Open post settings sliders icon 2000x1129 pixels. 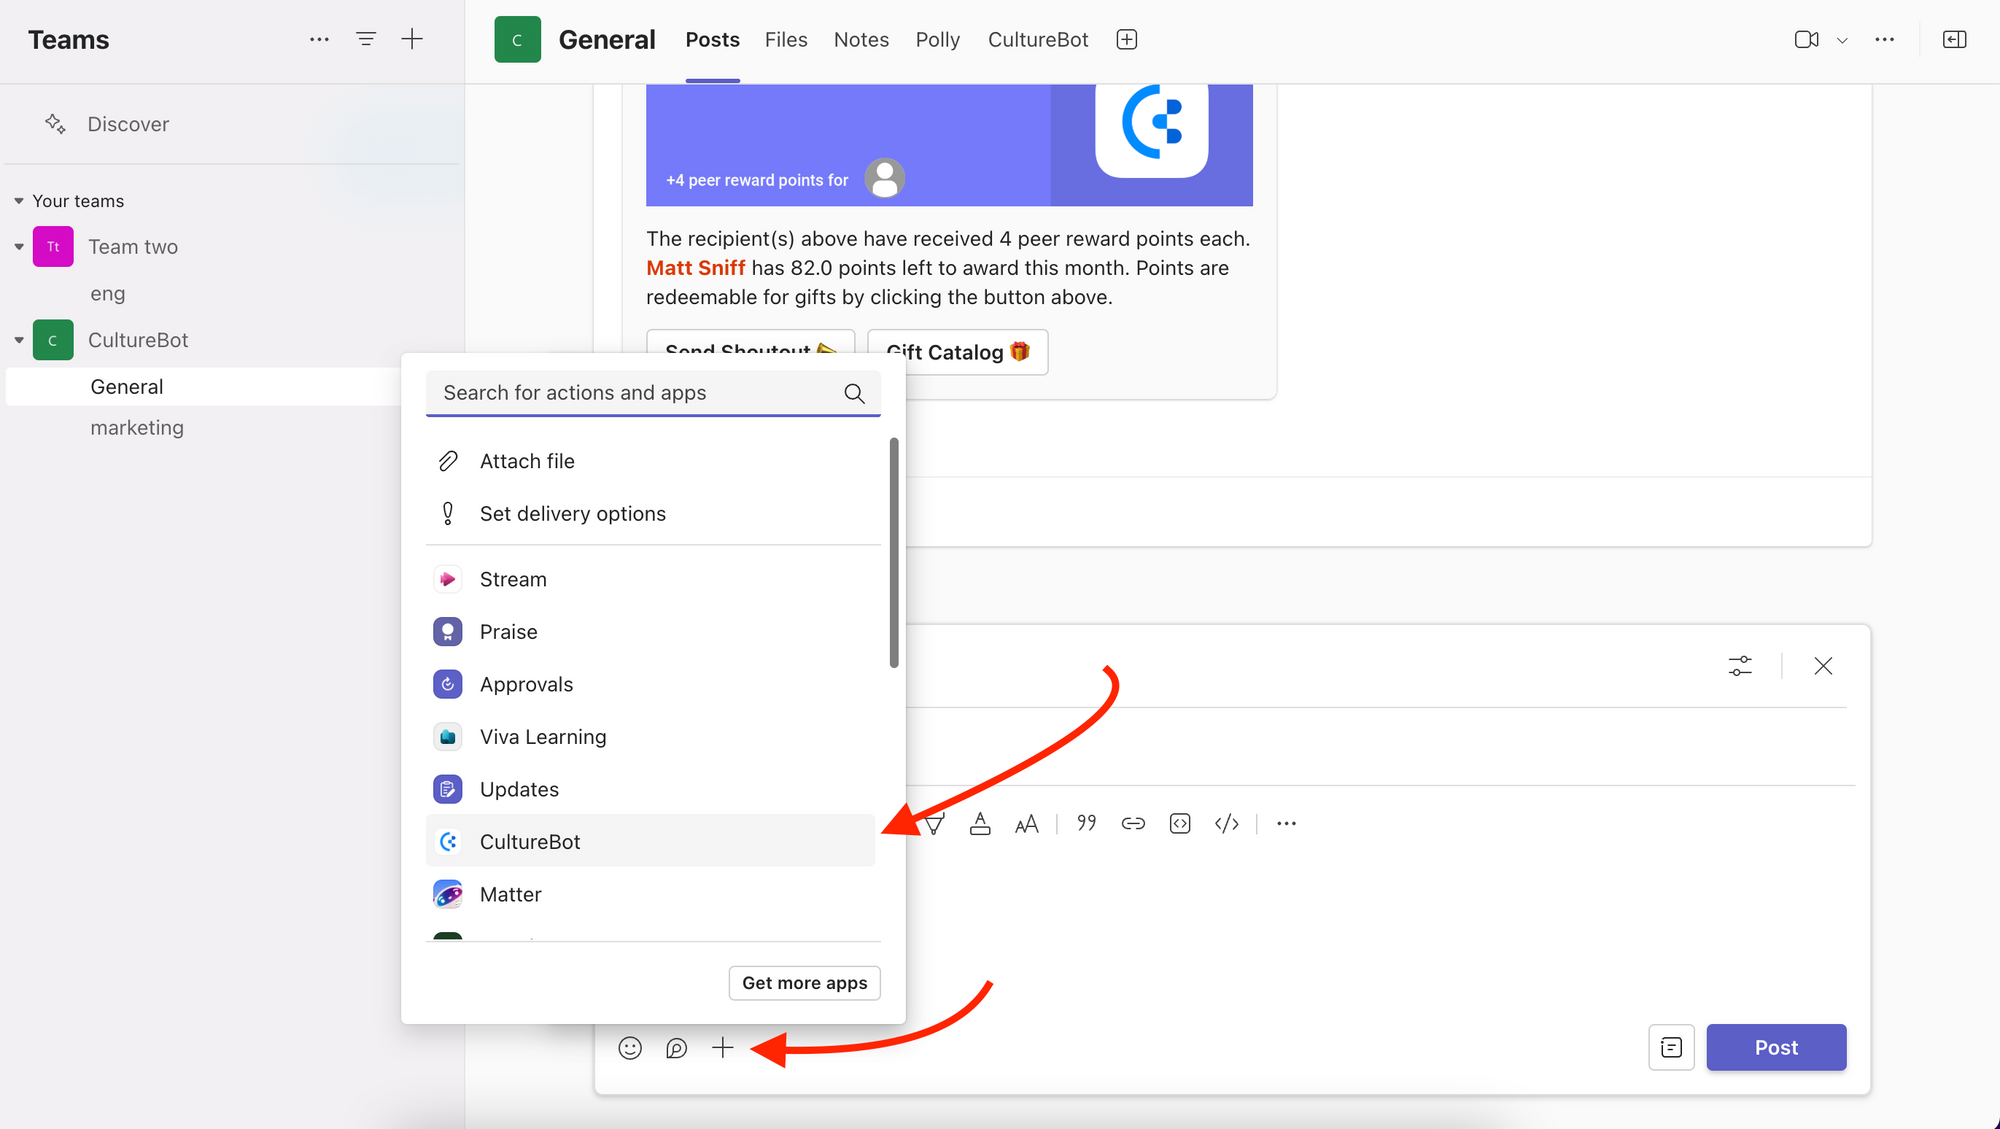[x=1740, y=666]
